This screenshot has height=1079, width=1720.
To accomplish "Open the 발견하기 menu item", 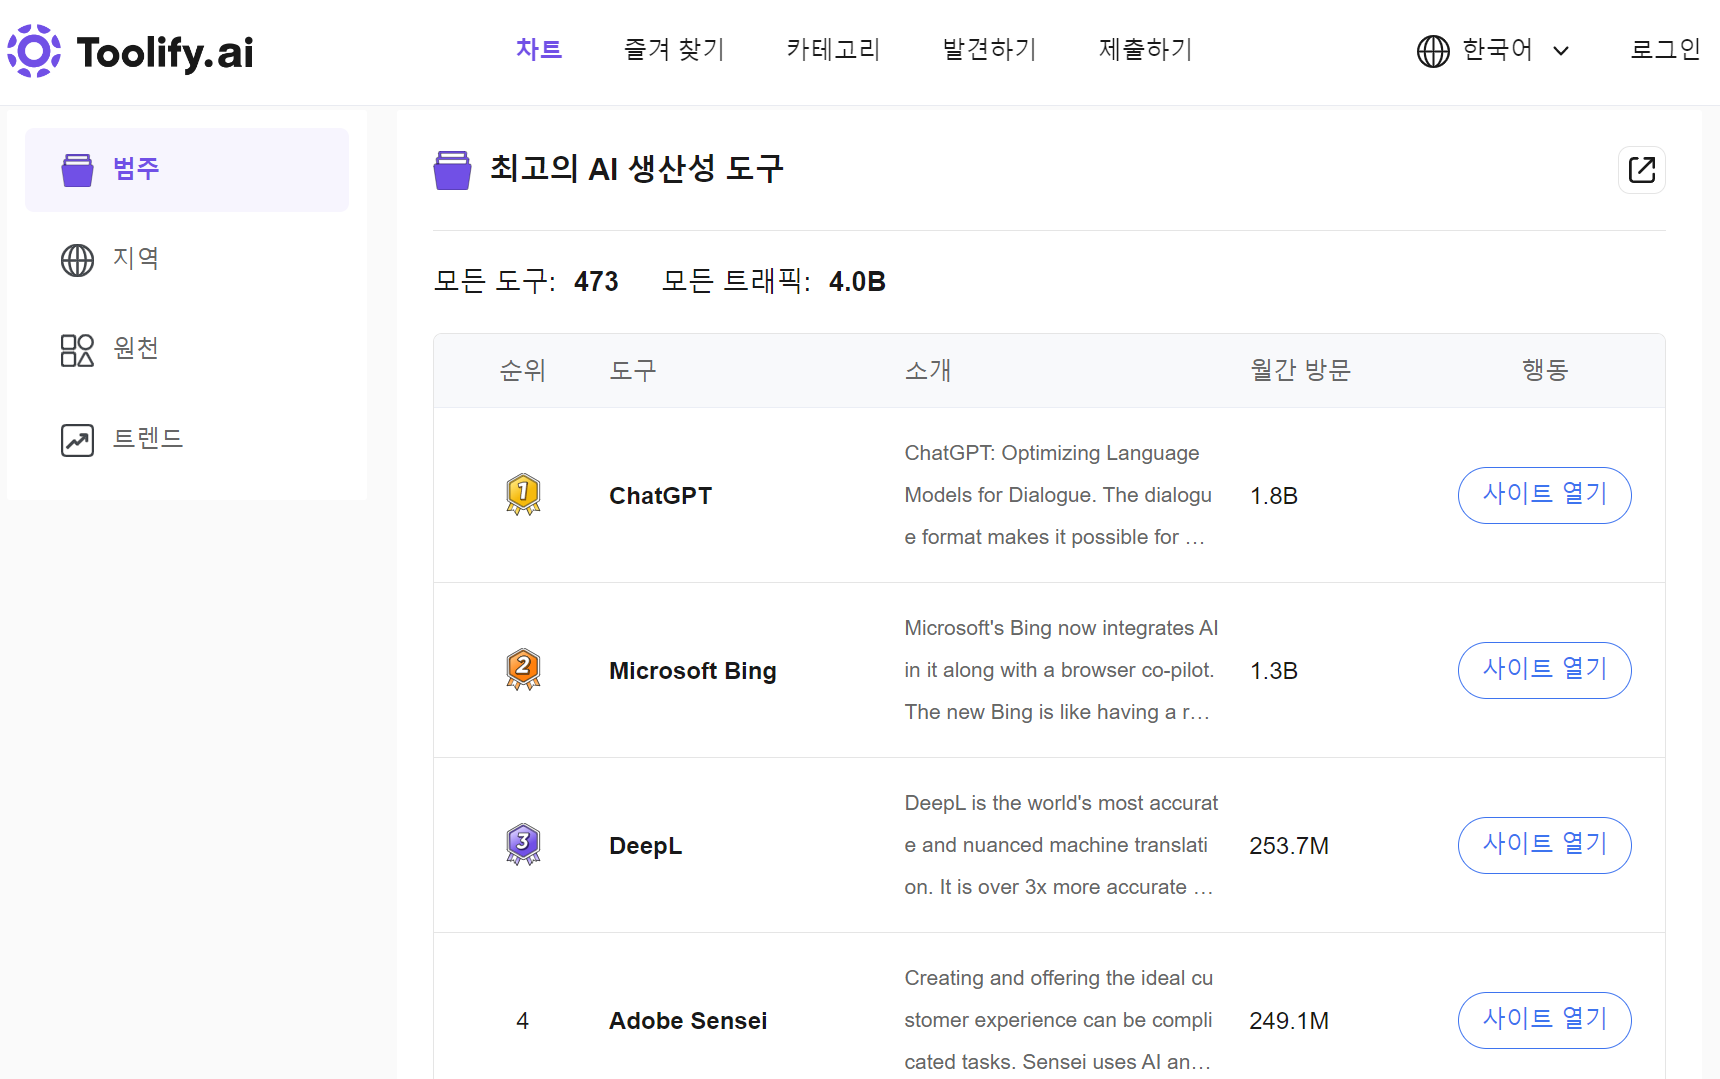I will (x=989, y=49).
